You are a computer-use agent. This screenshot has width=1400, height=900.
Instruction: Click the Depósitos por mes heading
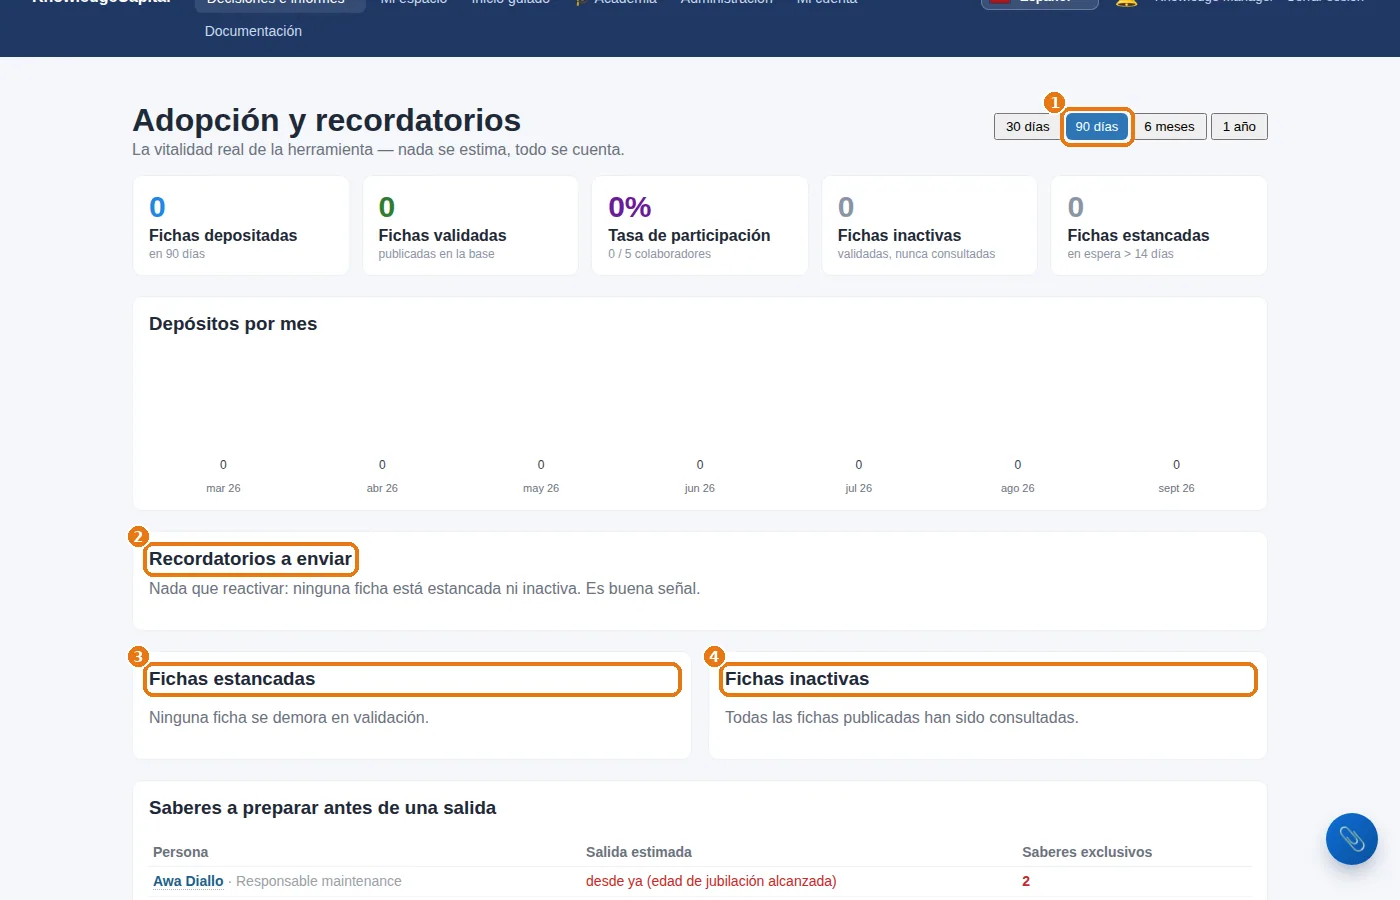(233, 324)
